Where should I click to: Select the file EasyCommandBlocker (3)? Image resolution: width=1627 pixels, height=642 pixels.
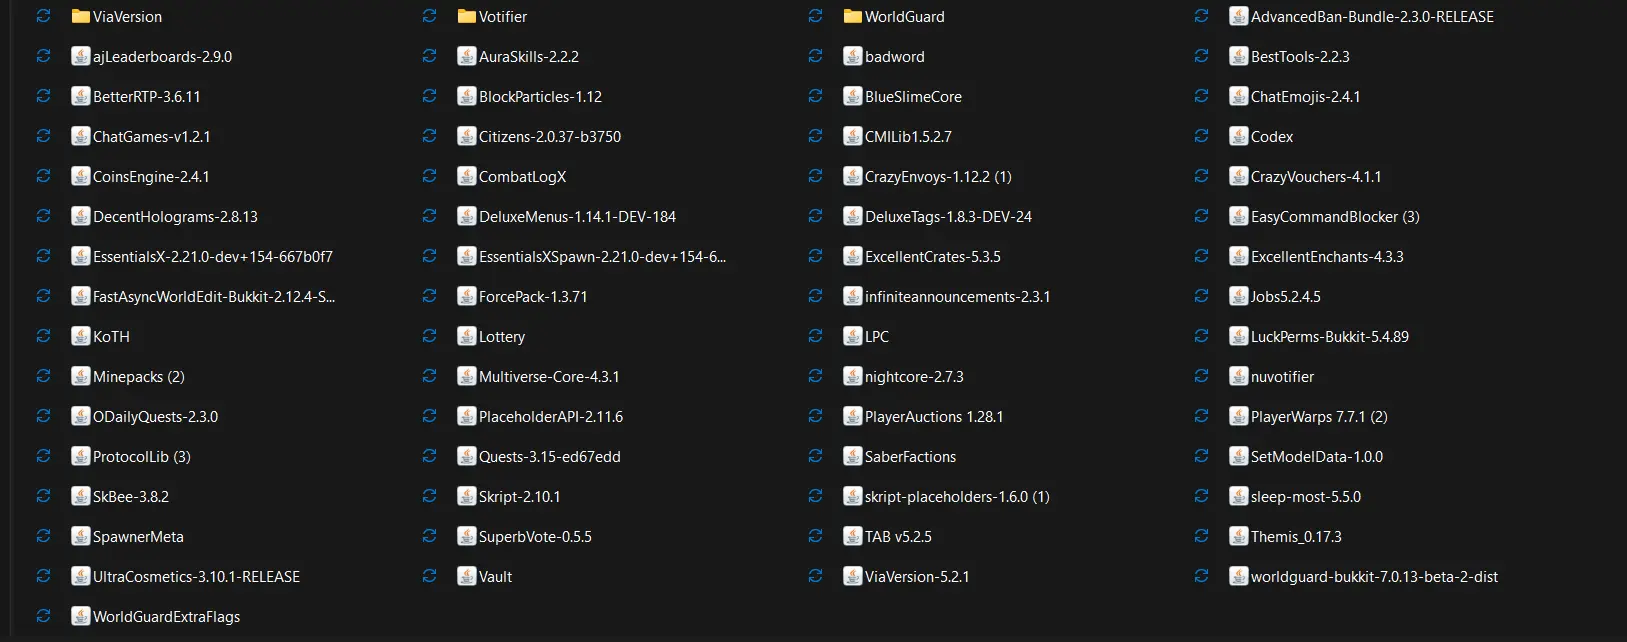click(1335, 217)
